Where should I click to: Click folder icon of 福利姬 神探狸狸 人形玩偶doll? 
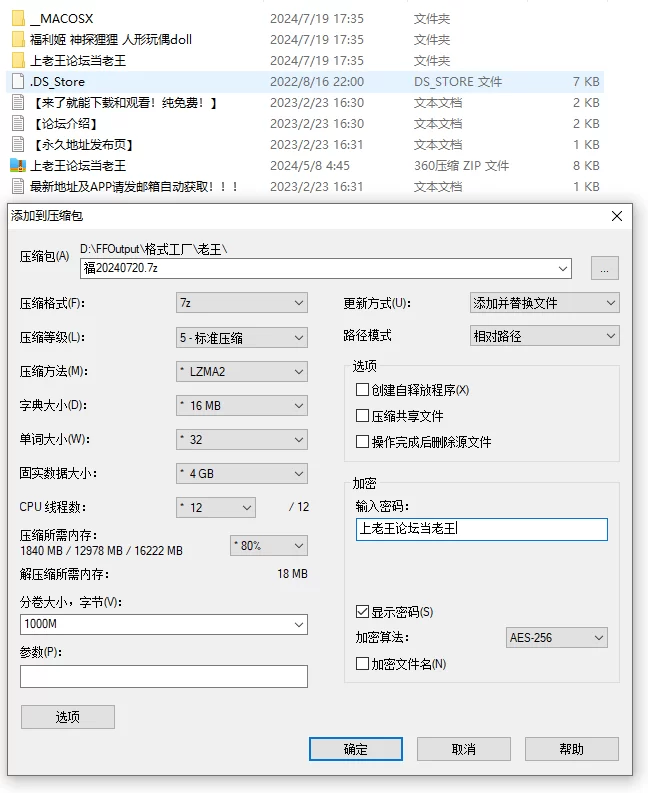tap(18, 39)
